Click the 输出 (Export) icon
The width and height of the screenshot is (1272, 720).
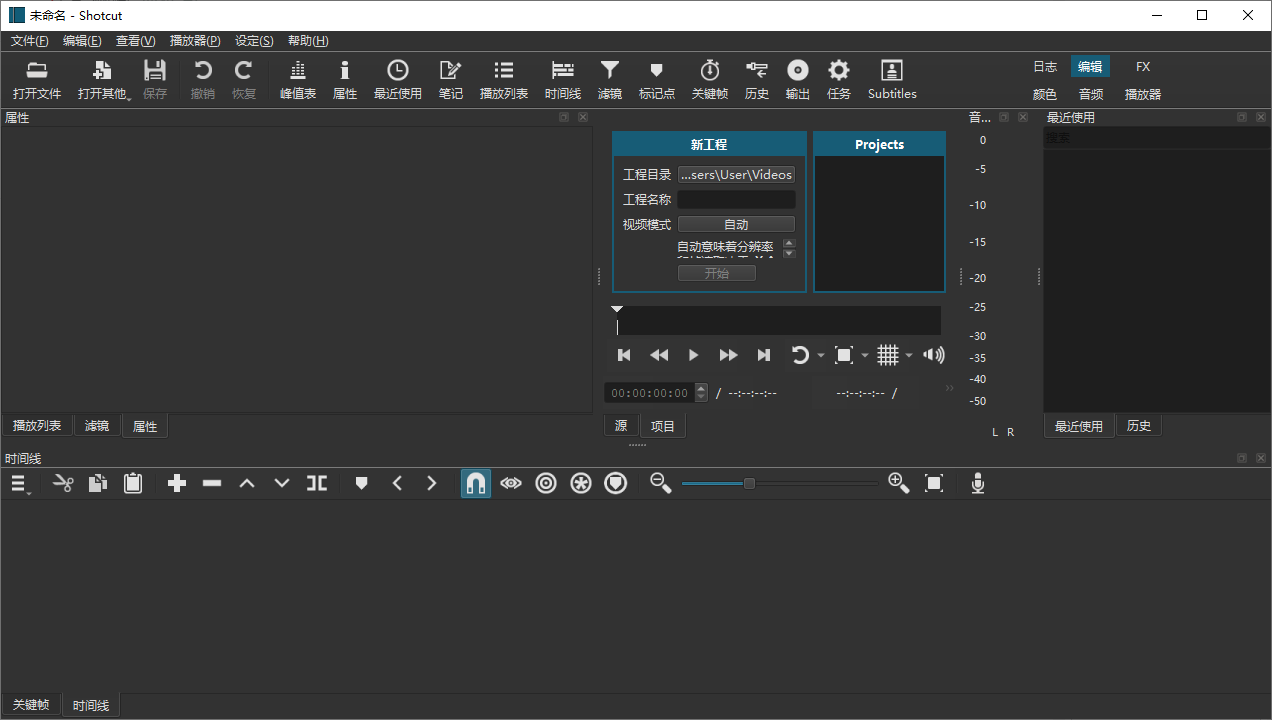coord(797,78)
